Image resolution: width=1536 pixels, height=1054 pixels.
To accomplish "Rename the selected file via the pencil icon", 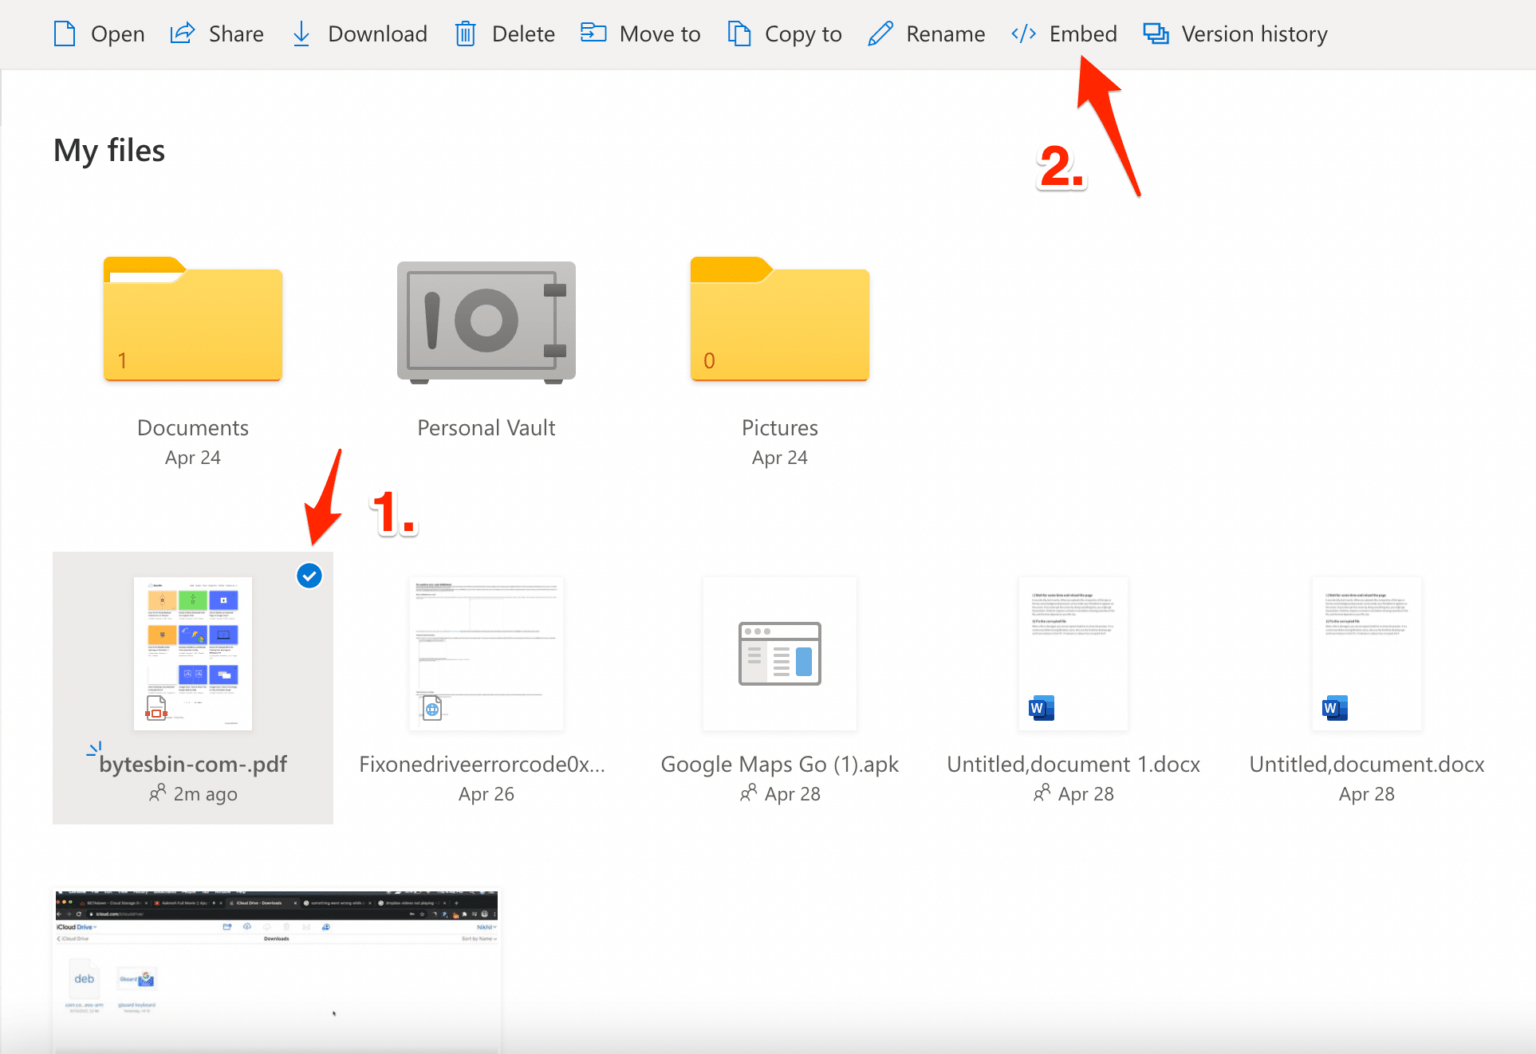I will click(x=879, y=33).
